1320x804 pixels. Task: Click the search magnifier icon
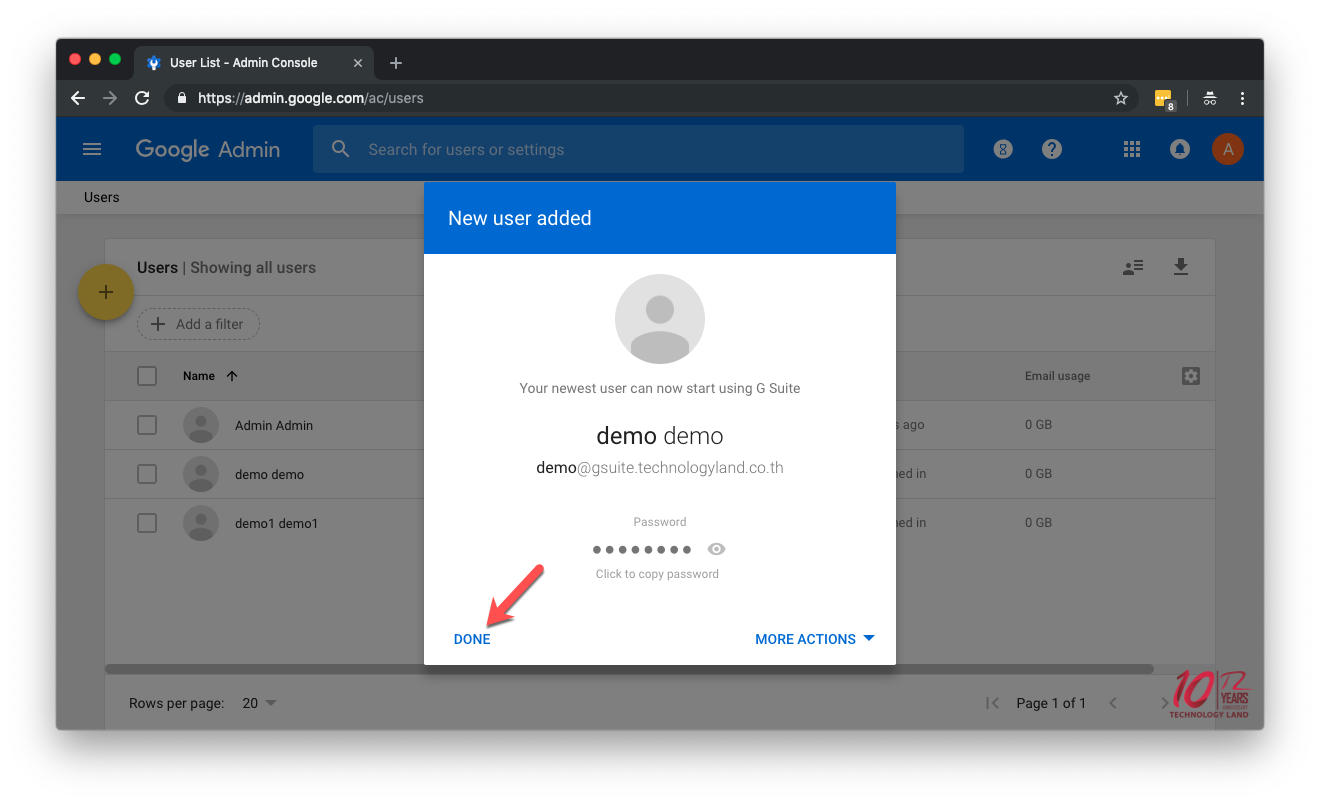point(341,149)
